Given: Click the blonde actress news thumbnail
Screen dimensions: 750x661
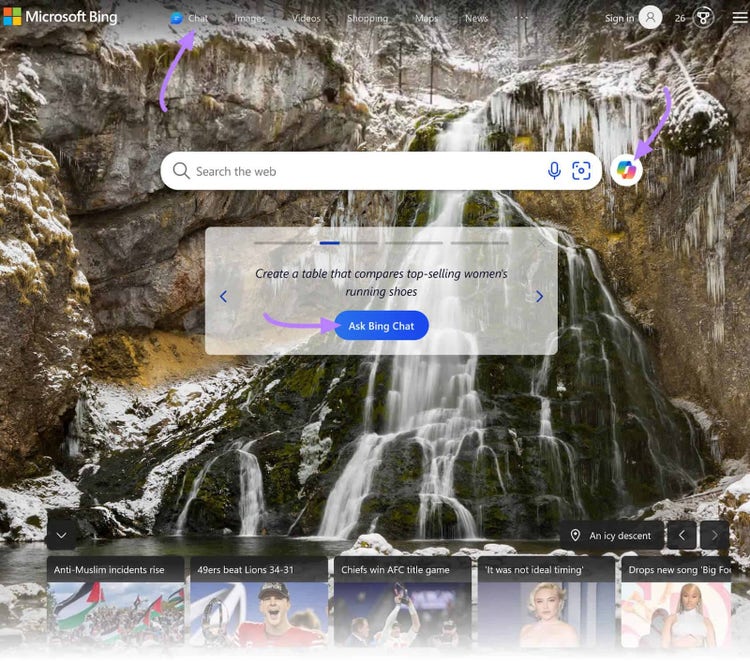Looking at the screenshot, I should 546,614.
